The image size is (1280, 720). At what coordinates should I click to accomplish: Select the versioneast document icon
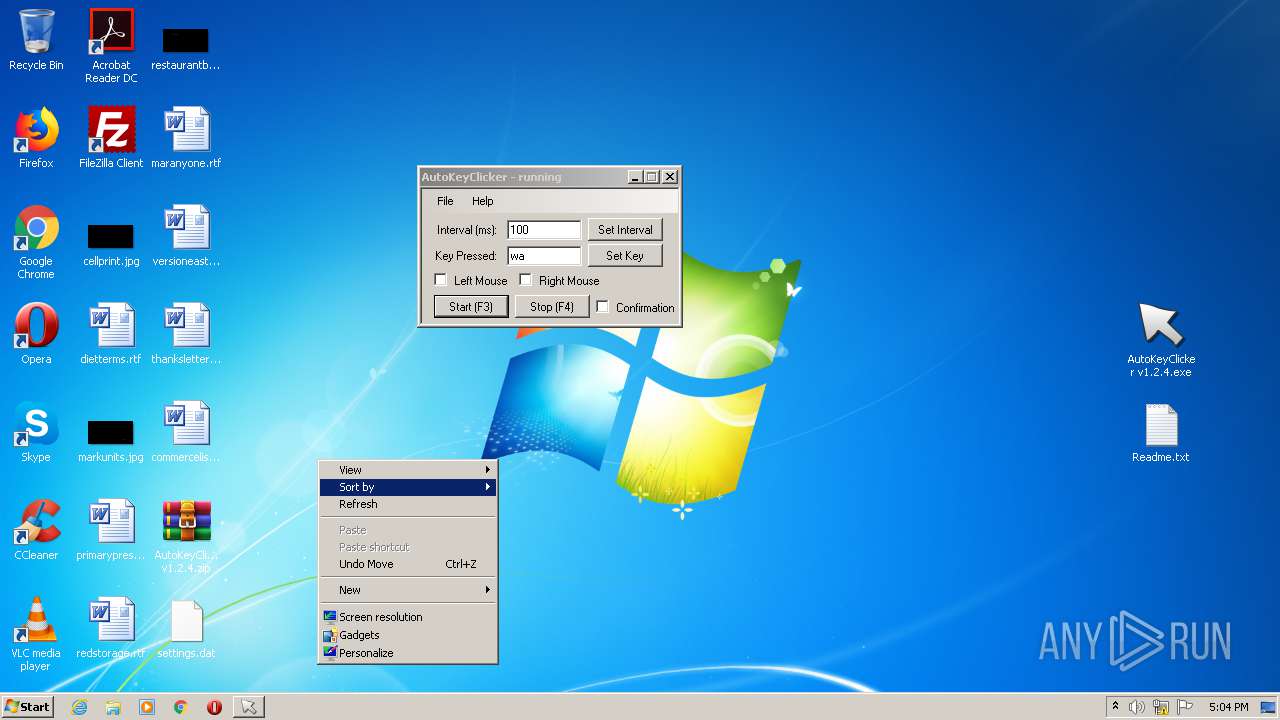pyautogui.click(x=186, y=236)
